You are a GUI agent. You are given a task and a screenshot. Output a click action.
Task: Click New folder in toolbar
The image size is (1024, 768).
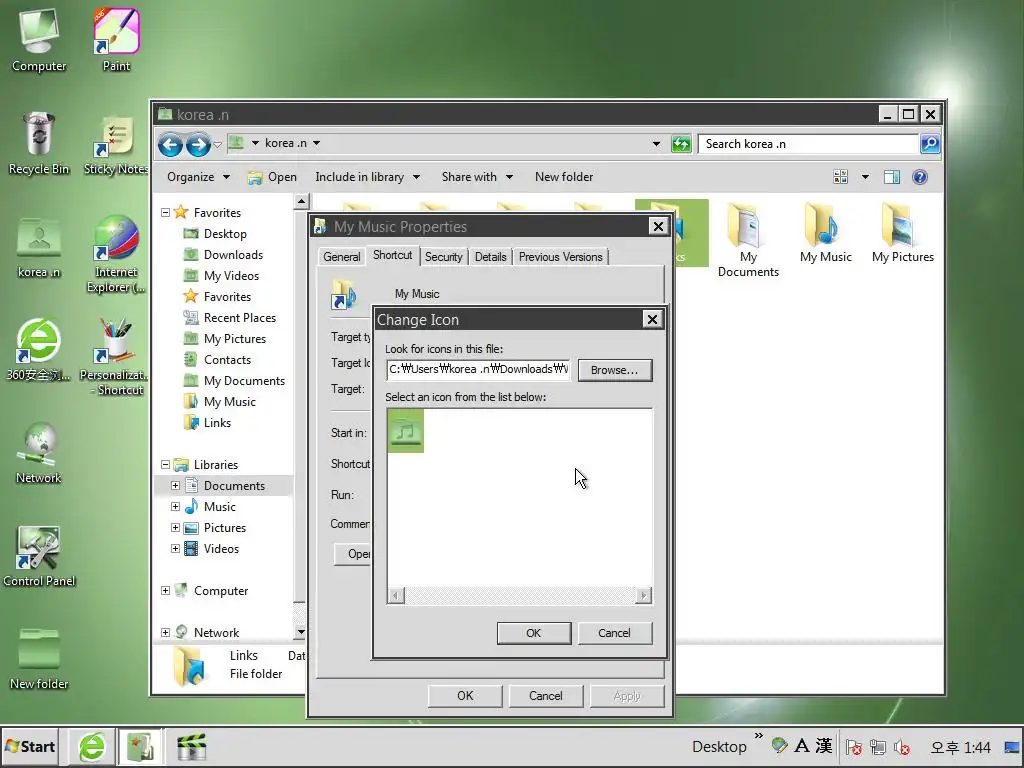(x=564, y=177)
